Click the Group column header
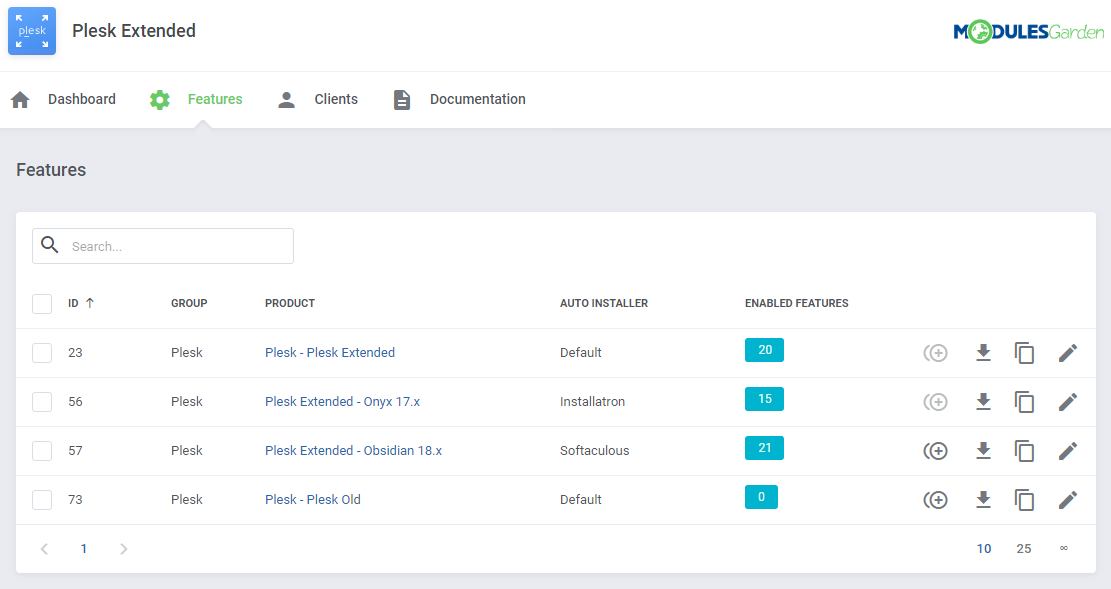 pos(189,303)
